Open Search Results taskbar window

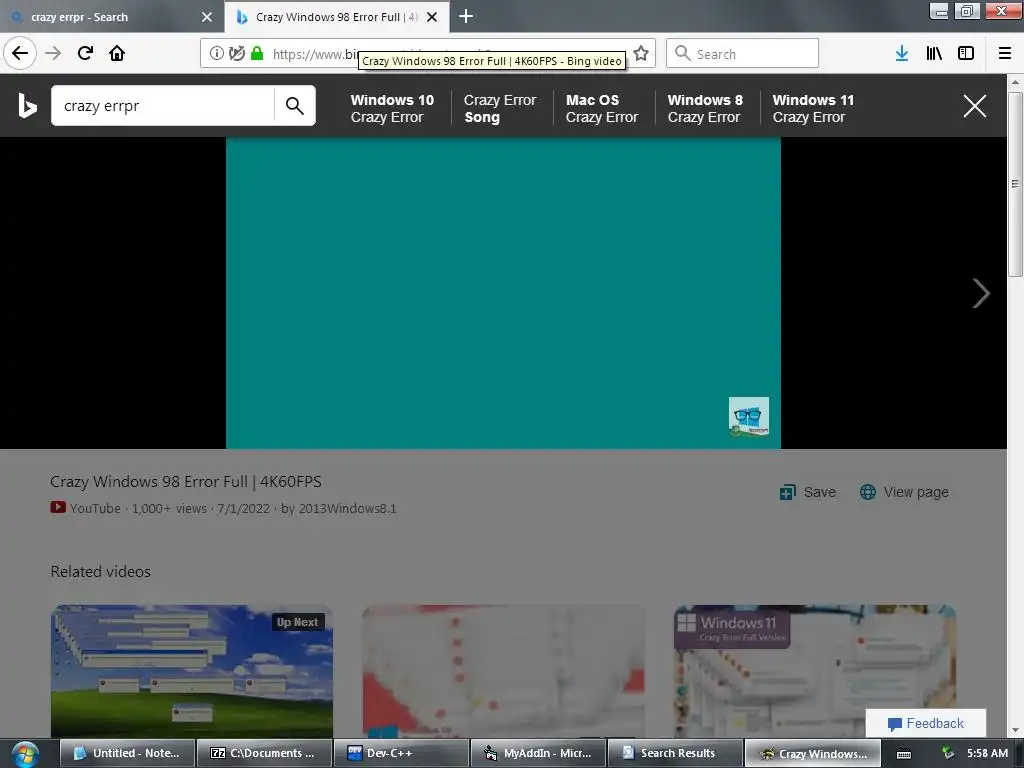676,753
